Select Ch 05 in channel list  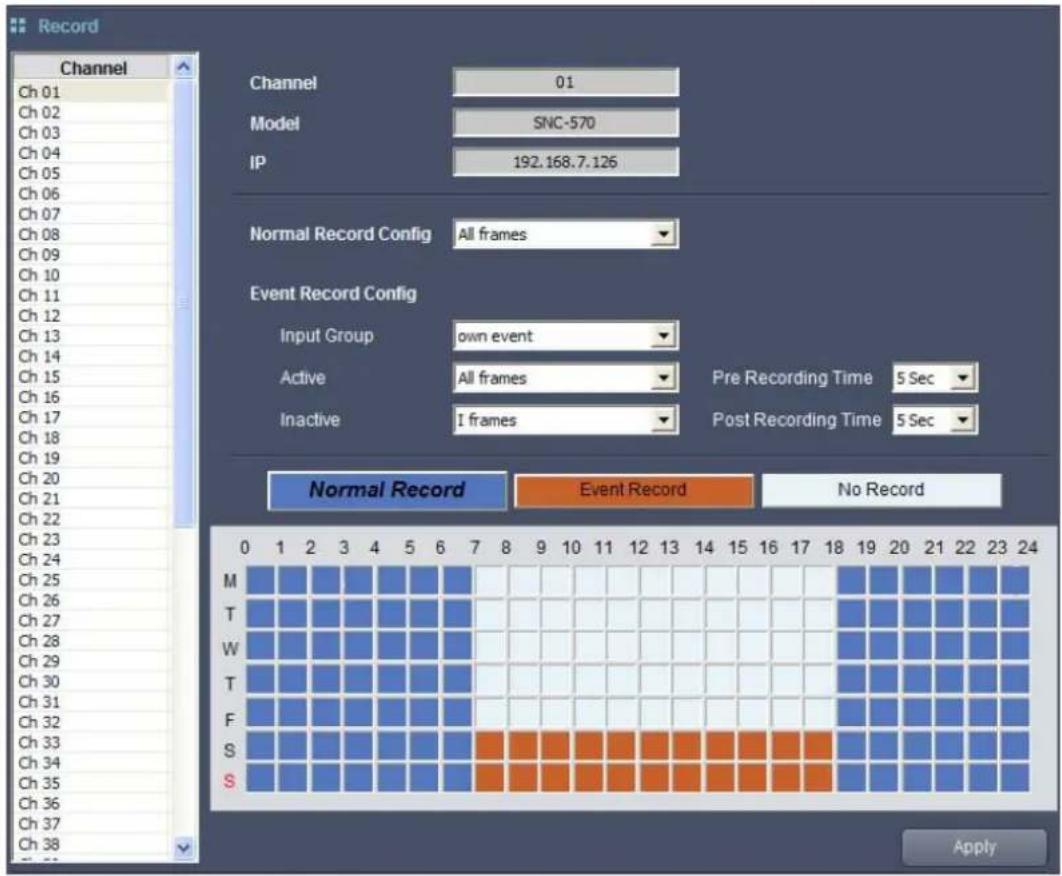(91, 173)
